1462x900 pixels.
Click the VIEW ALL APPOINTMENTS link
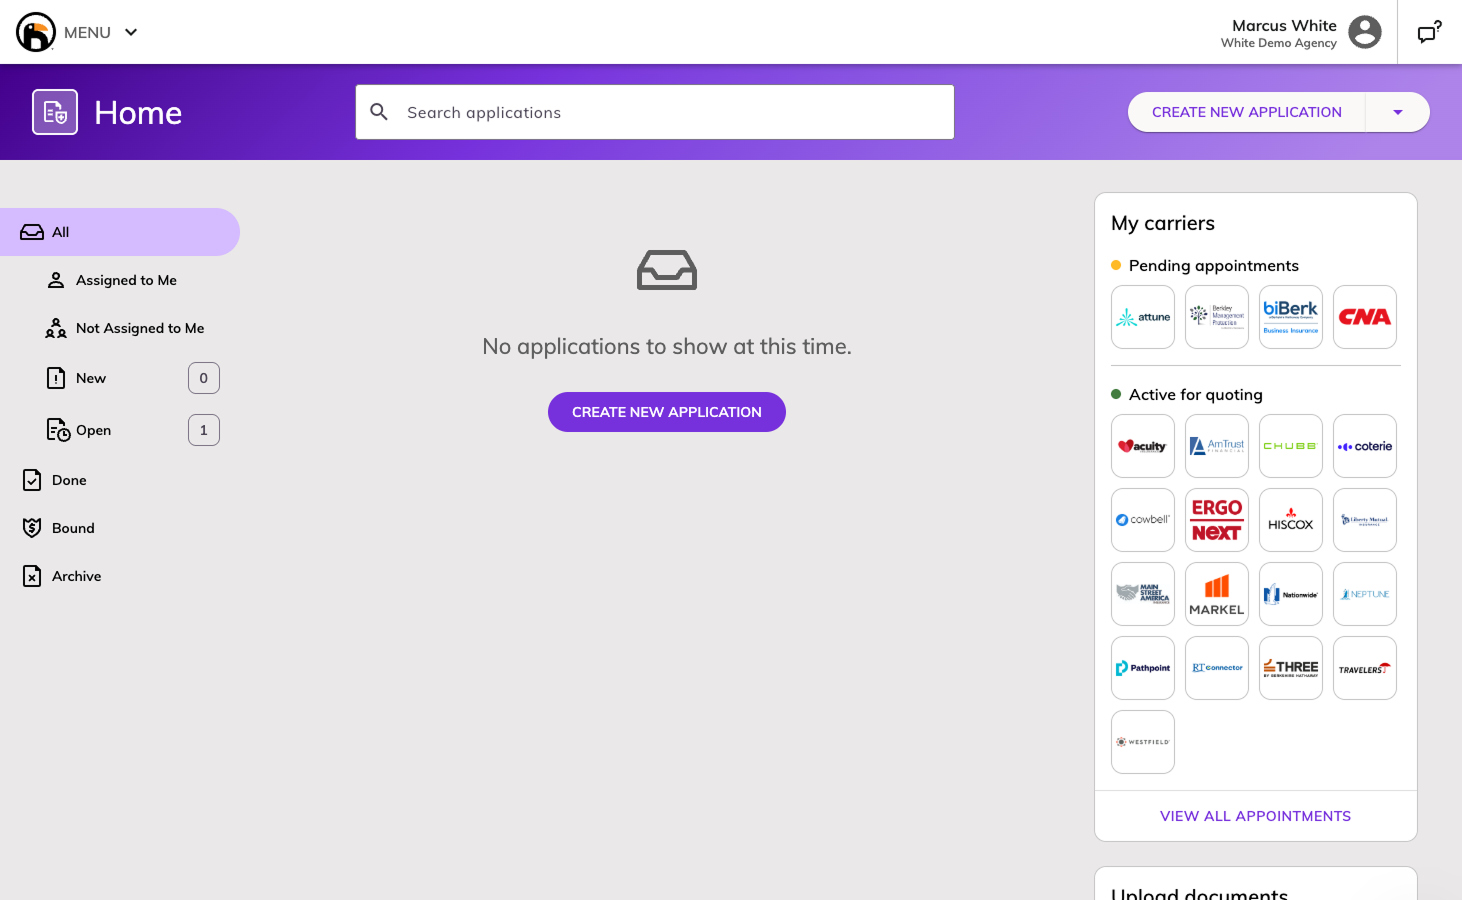point(1255,816)
